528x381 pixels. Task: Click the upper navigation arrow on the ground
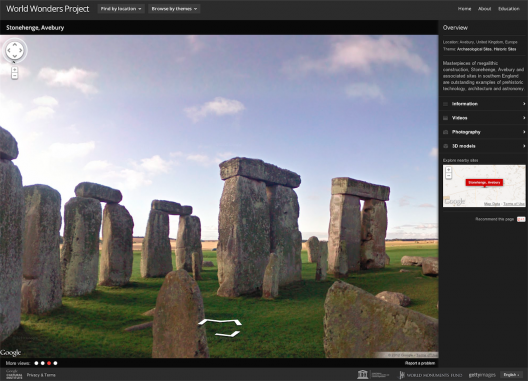tap(220, 322)
